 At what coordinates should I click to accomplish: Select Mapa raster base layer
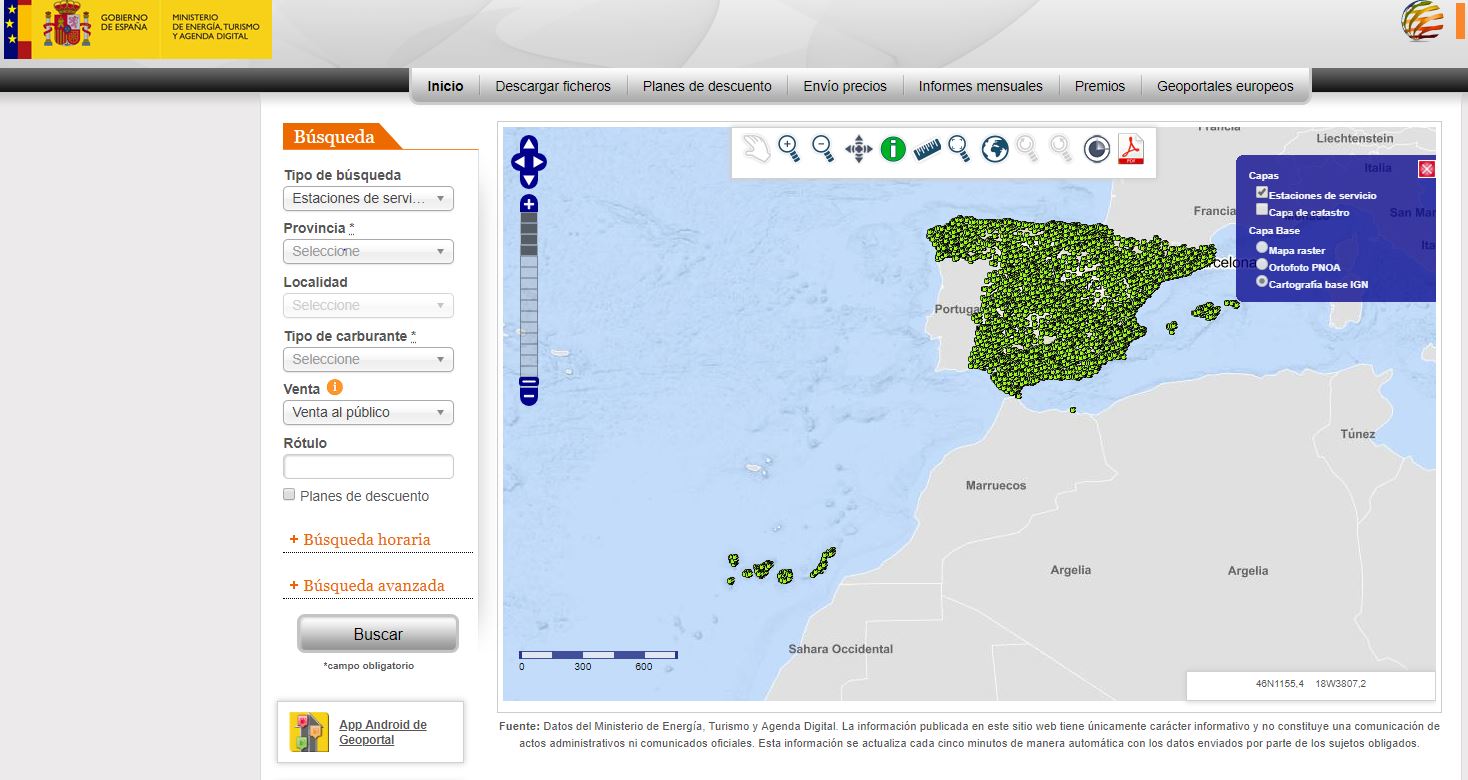coord(1262,247)
